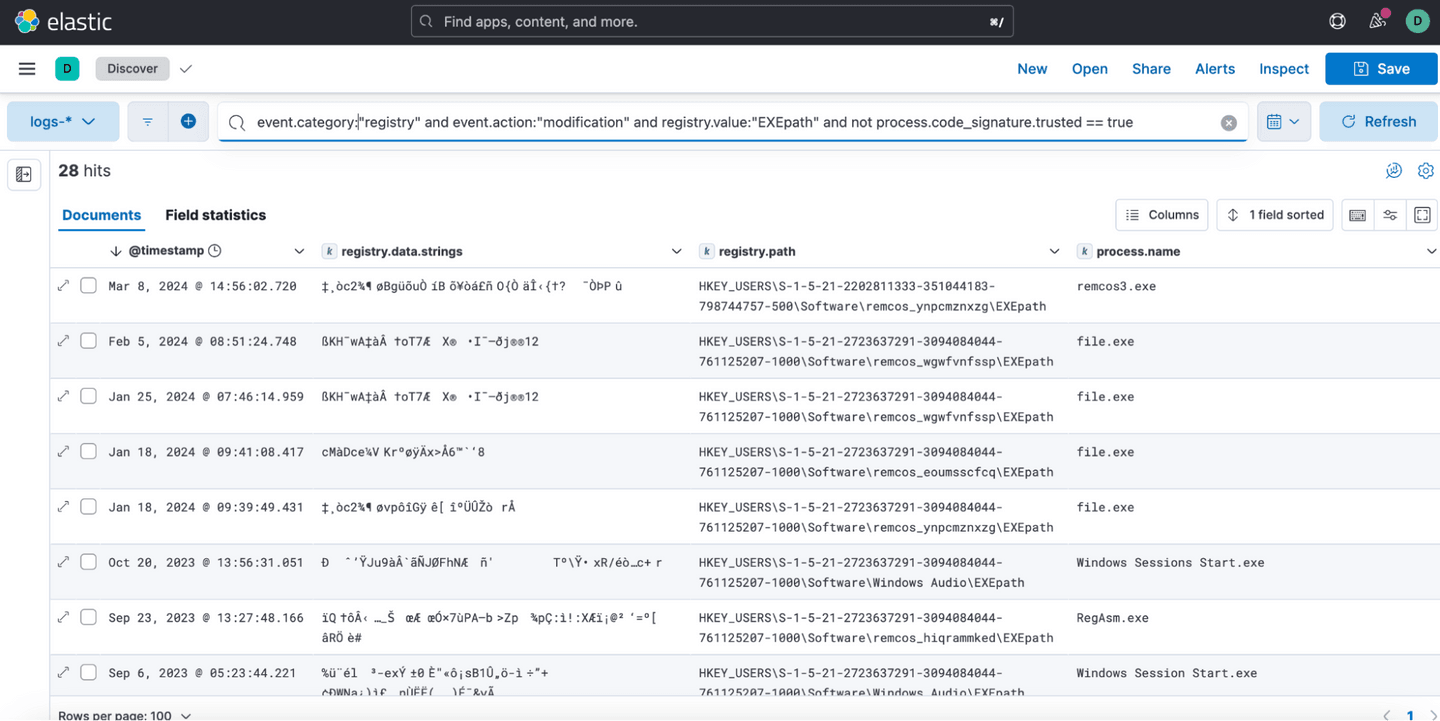Image resolution: width=1440 pixels, height=721 pixels.
Task: Tick the Oct 20, 2023 row checkbox
Action: click(88, 562)
